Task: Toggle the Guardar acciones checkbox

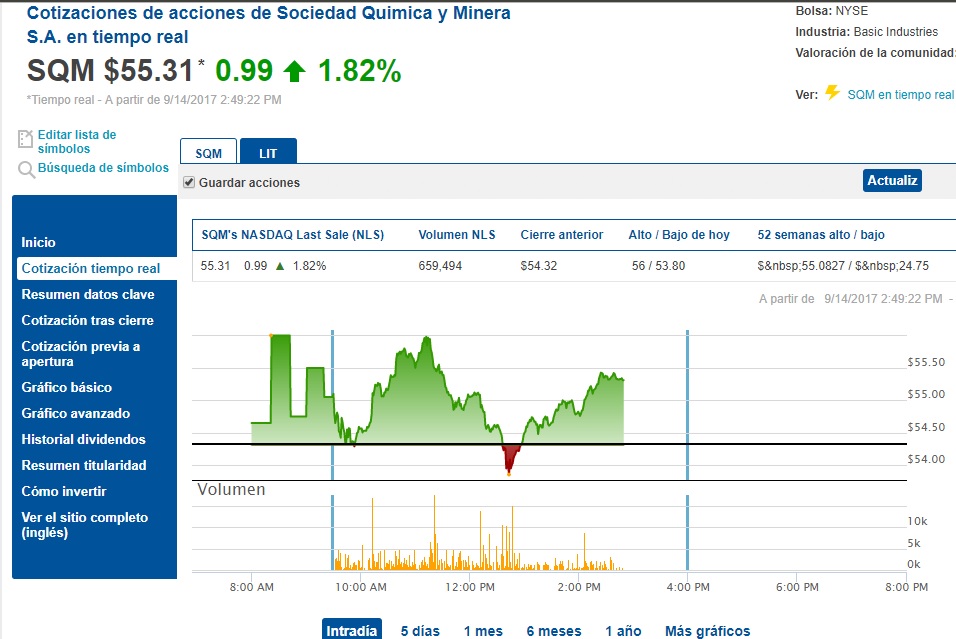Action: point(189,182)
